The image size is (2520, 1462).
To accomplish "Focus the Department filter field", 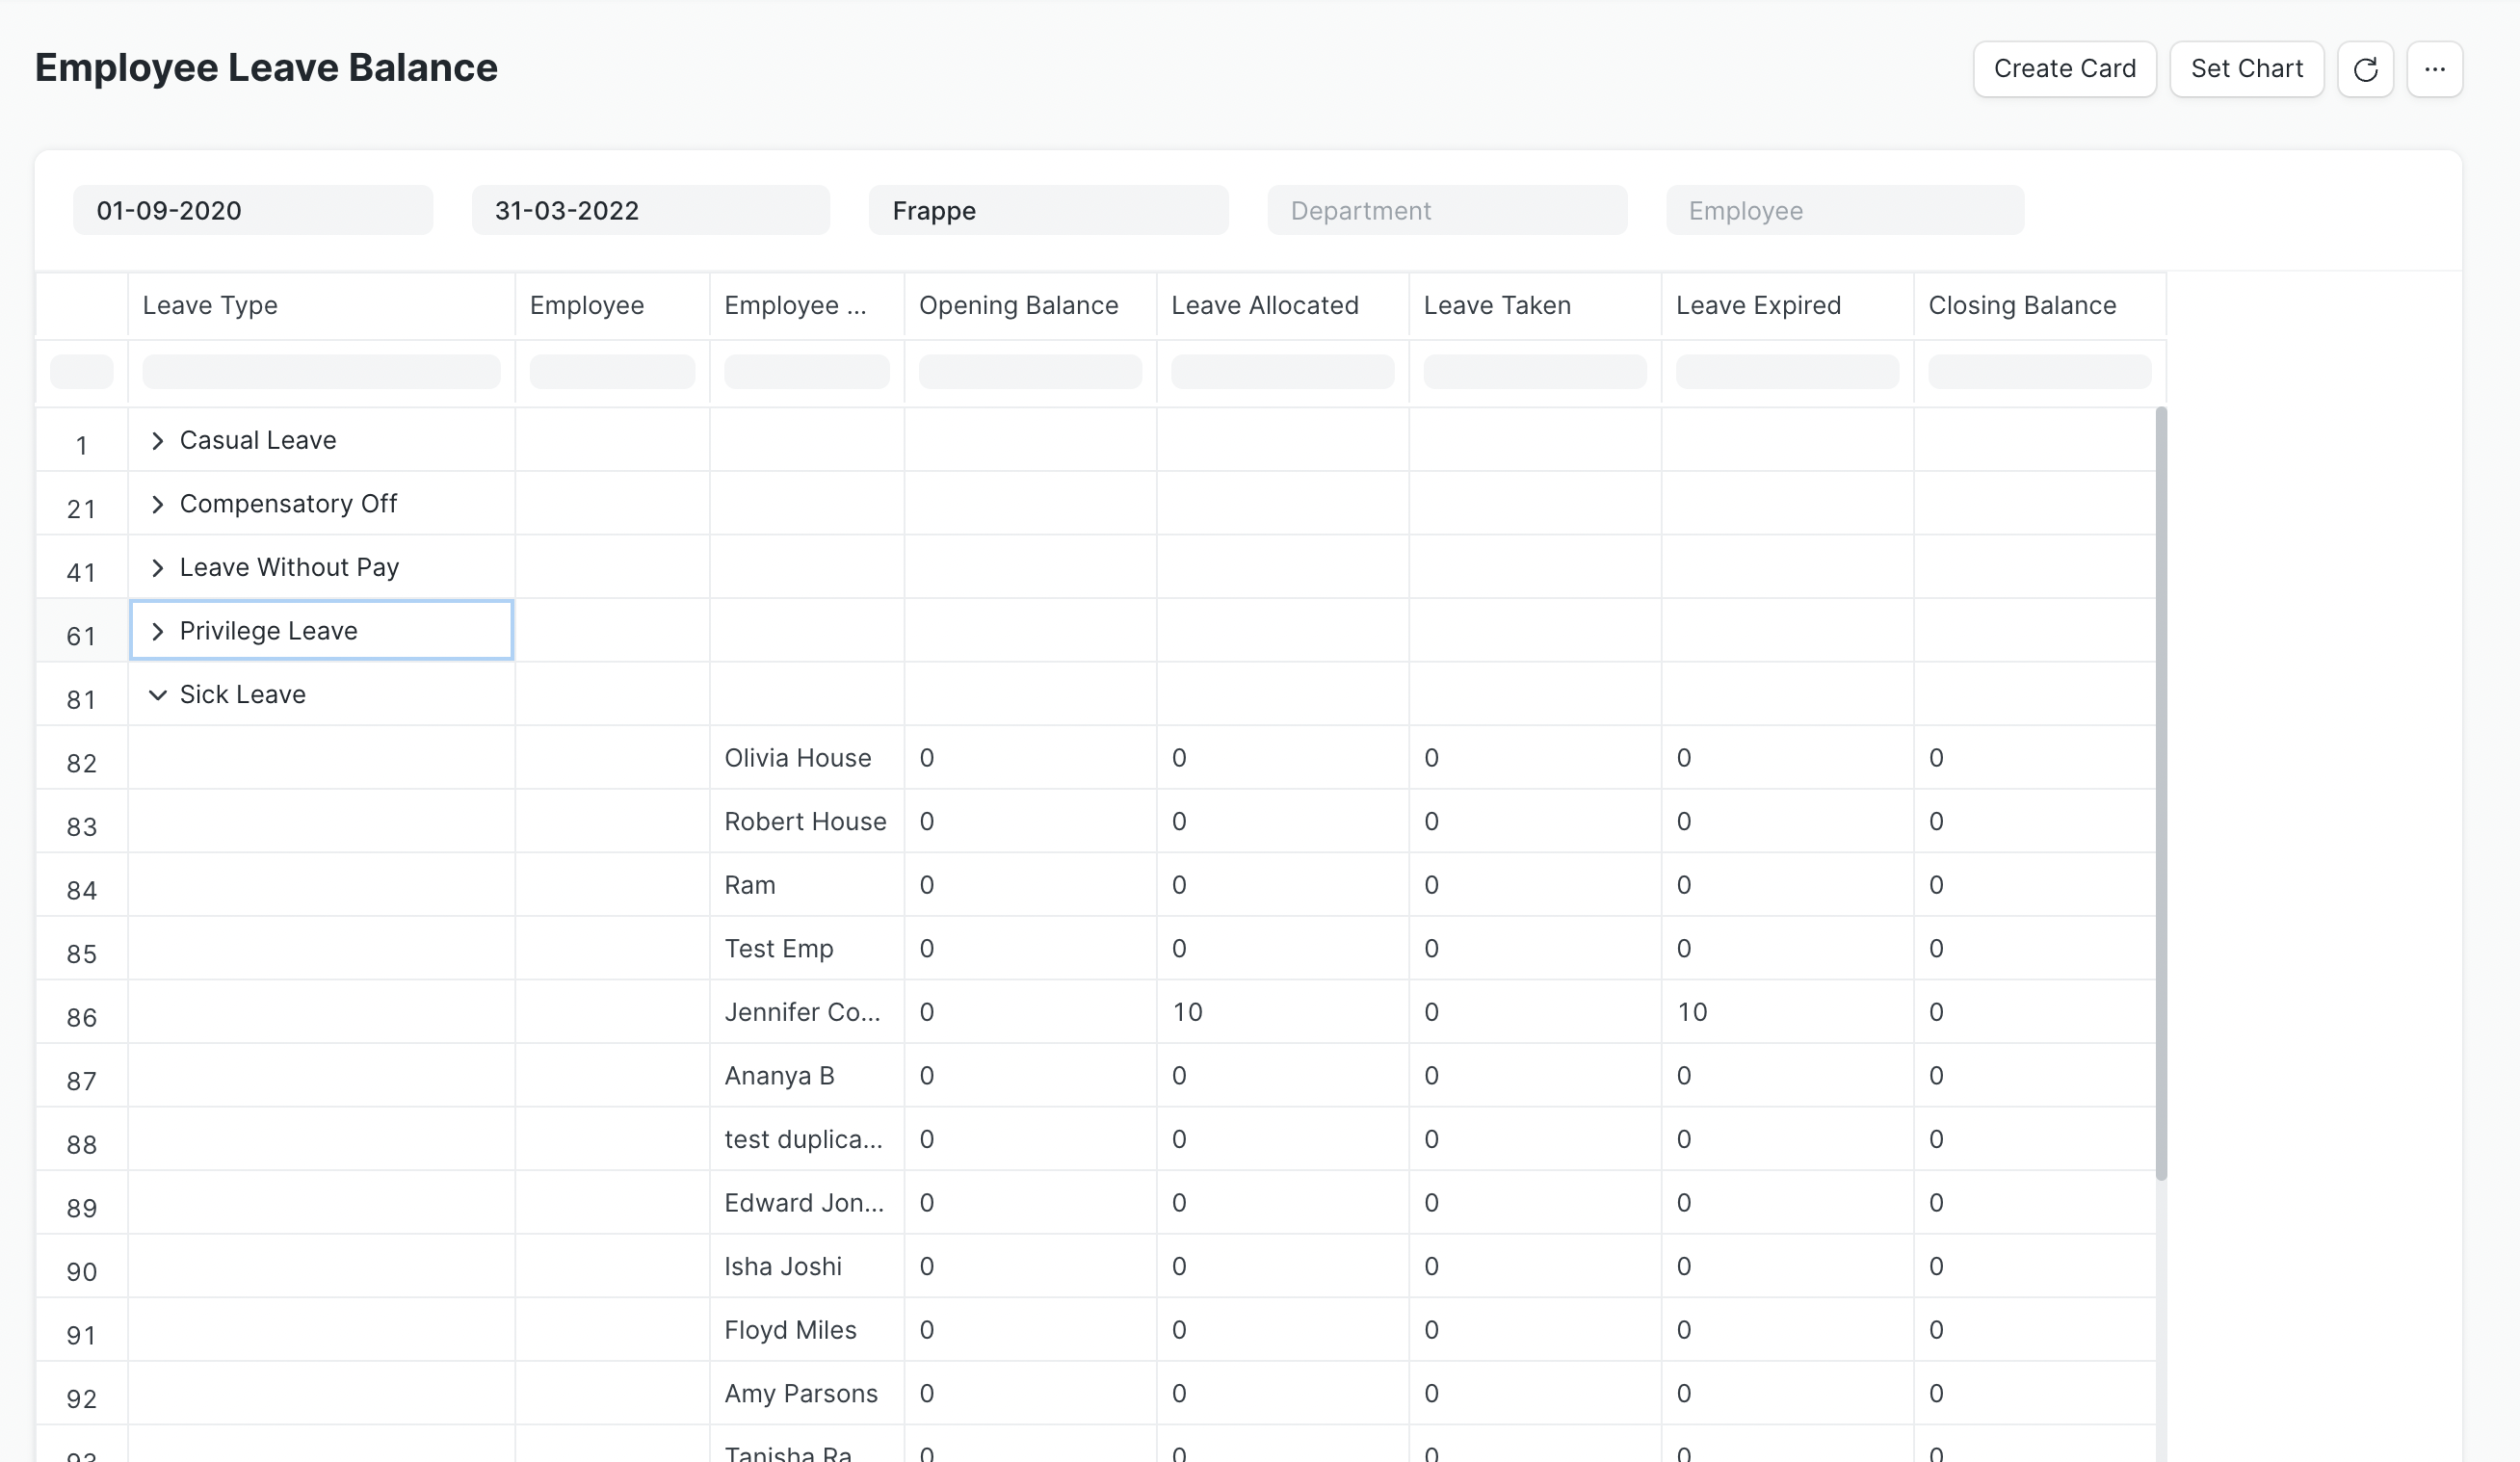I will coord(1446,211).
